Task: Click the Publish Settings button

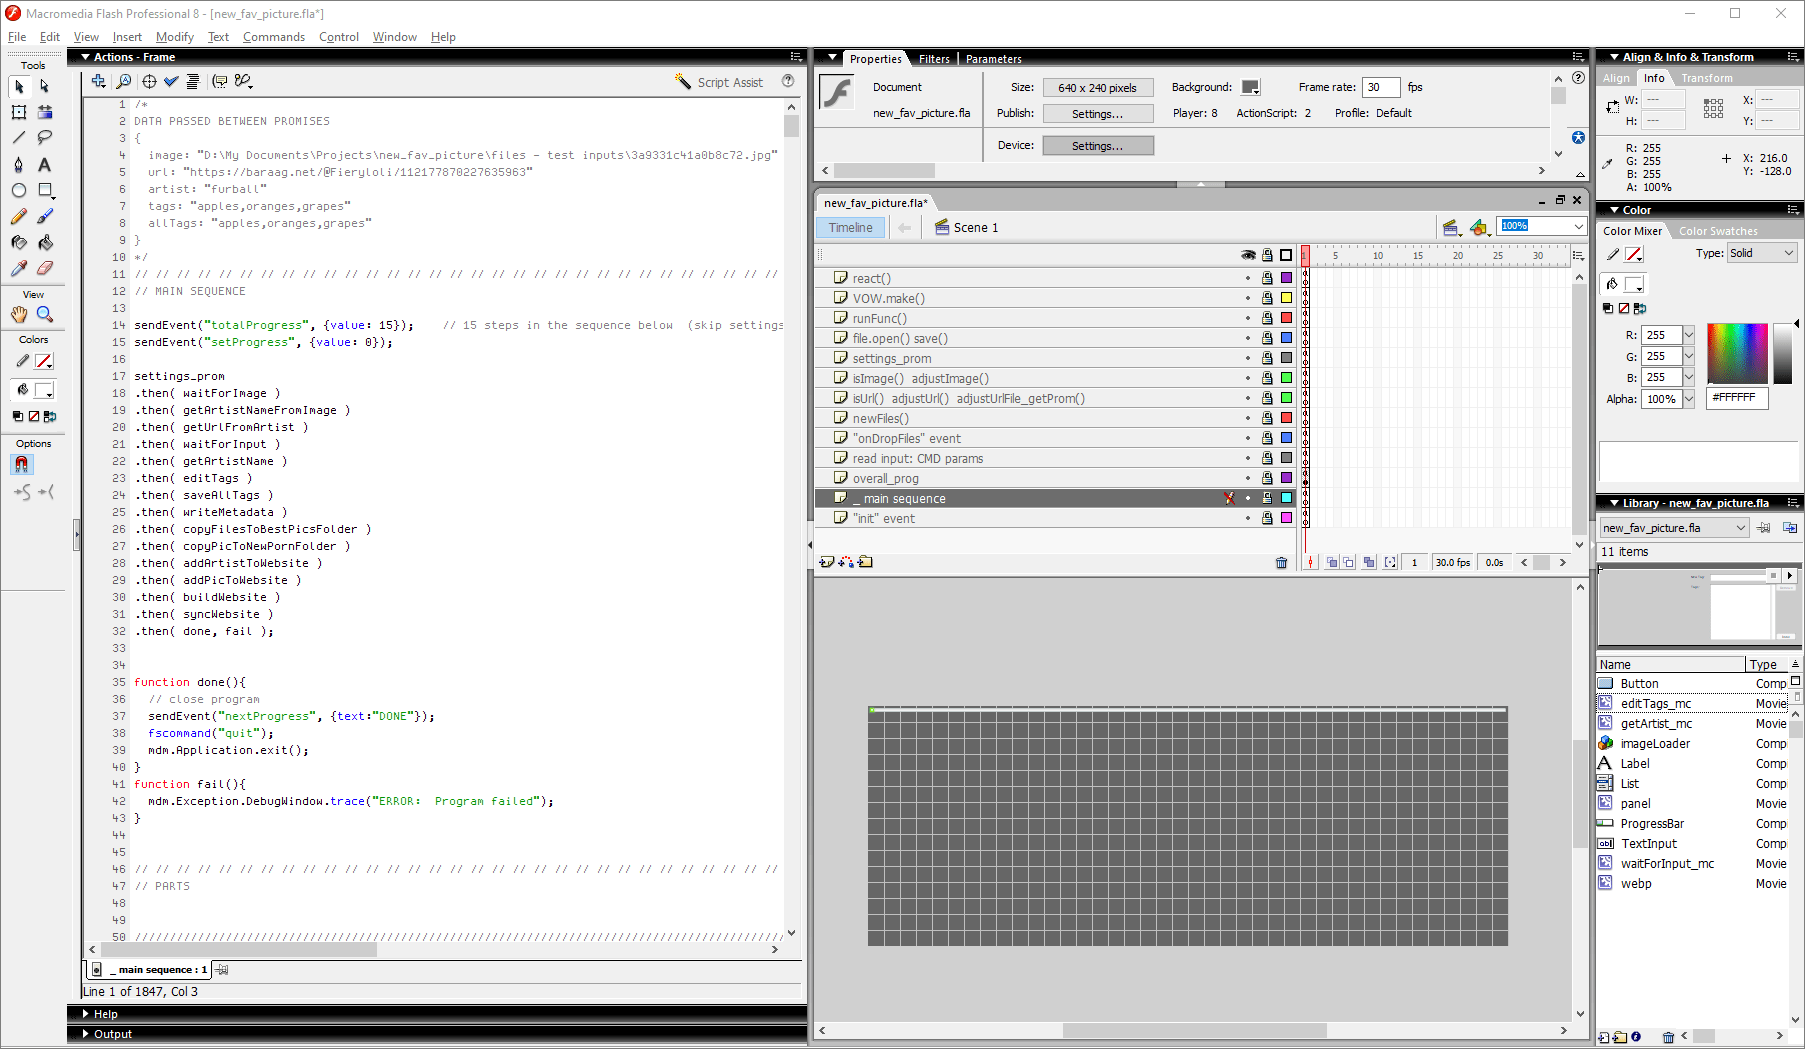Action: 1097,114
